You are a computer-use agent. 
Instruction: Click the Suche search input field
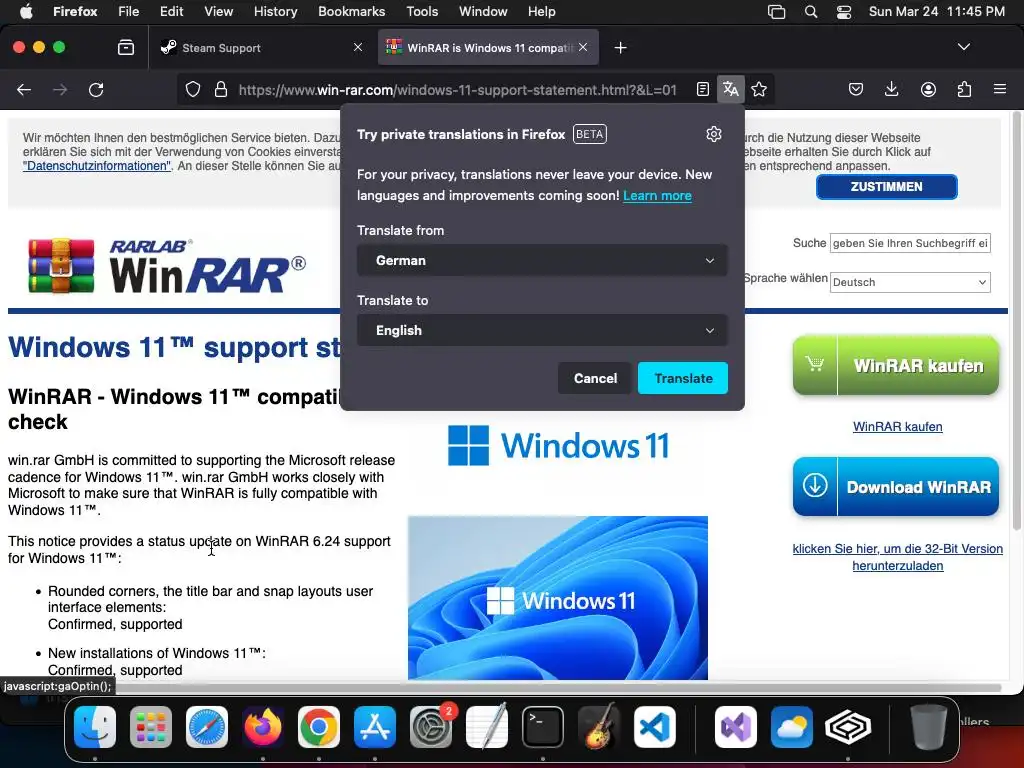[x=910, y=243]
